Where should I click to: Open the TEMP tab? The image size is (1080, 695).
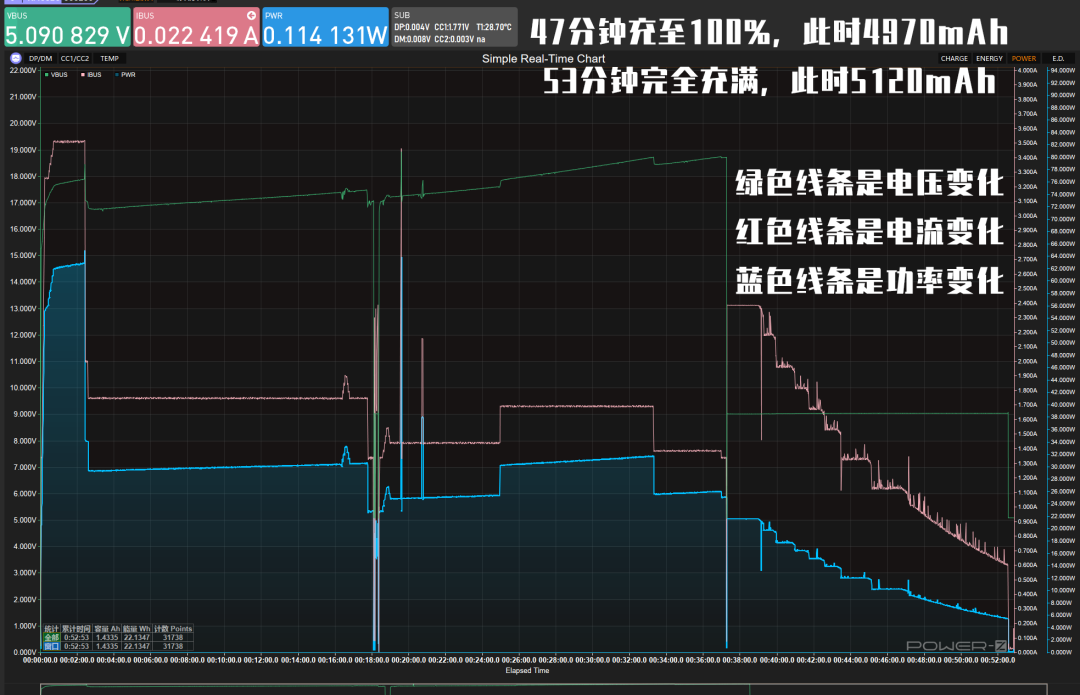pyautogui.click(x=108, y=58)
